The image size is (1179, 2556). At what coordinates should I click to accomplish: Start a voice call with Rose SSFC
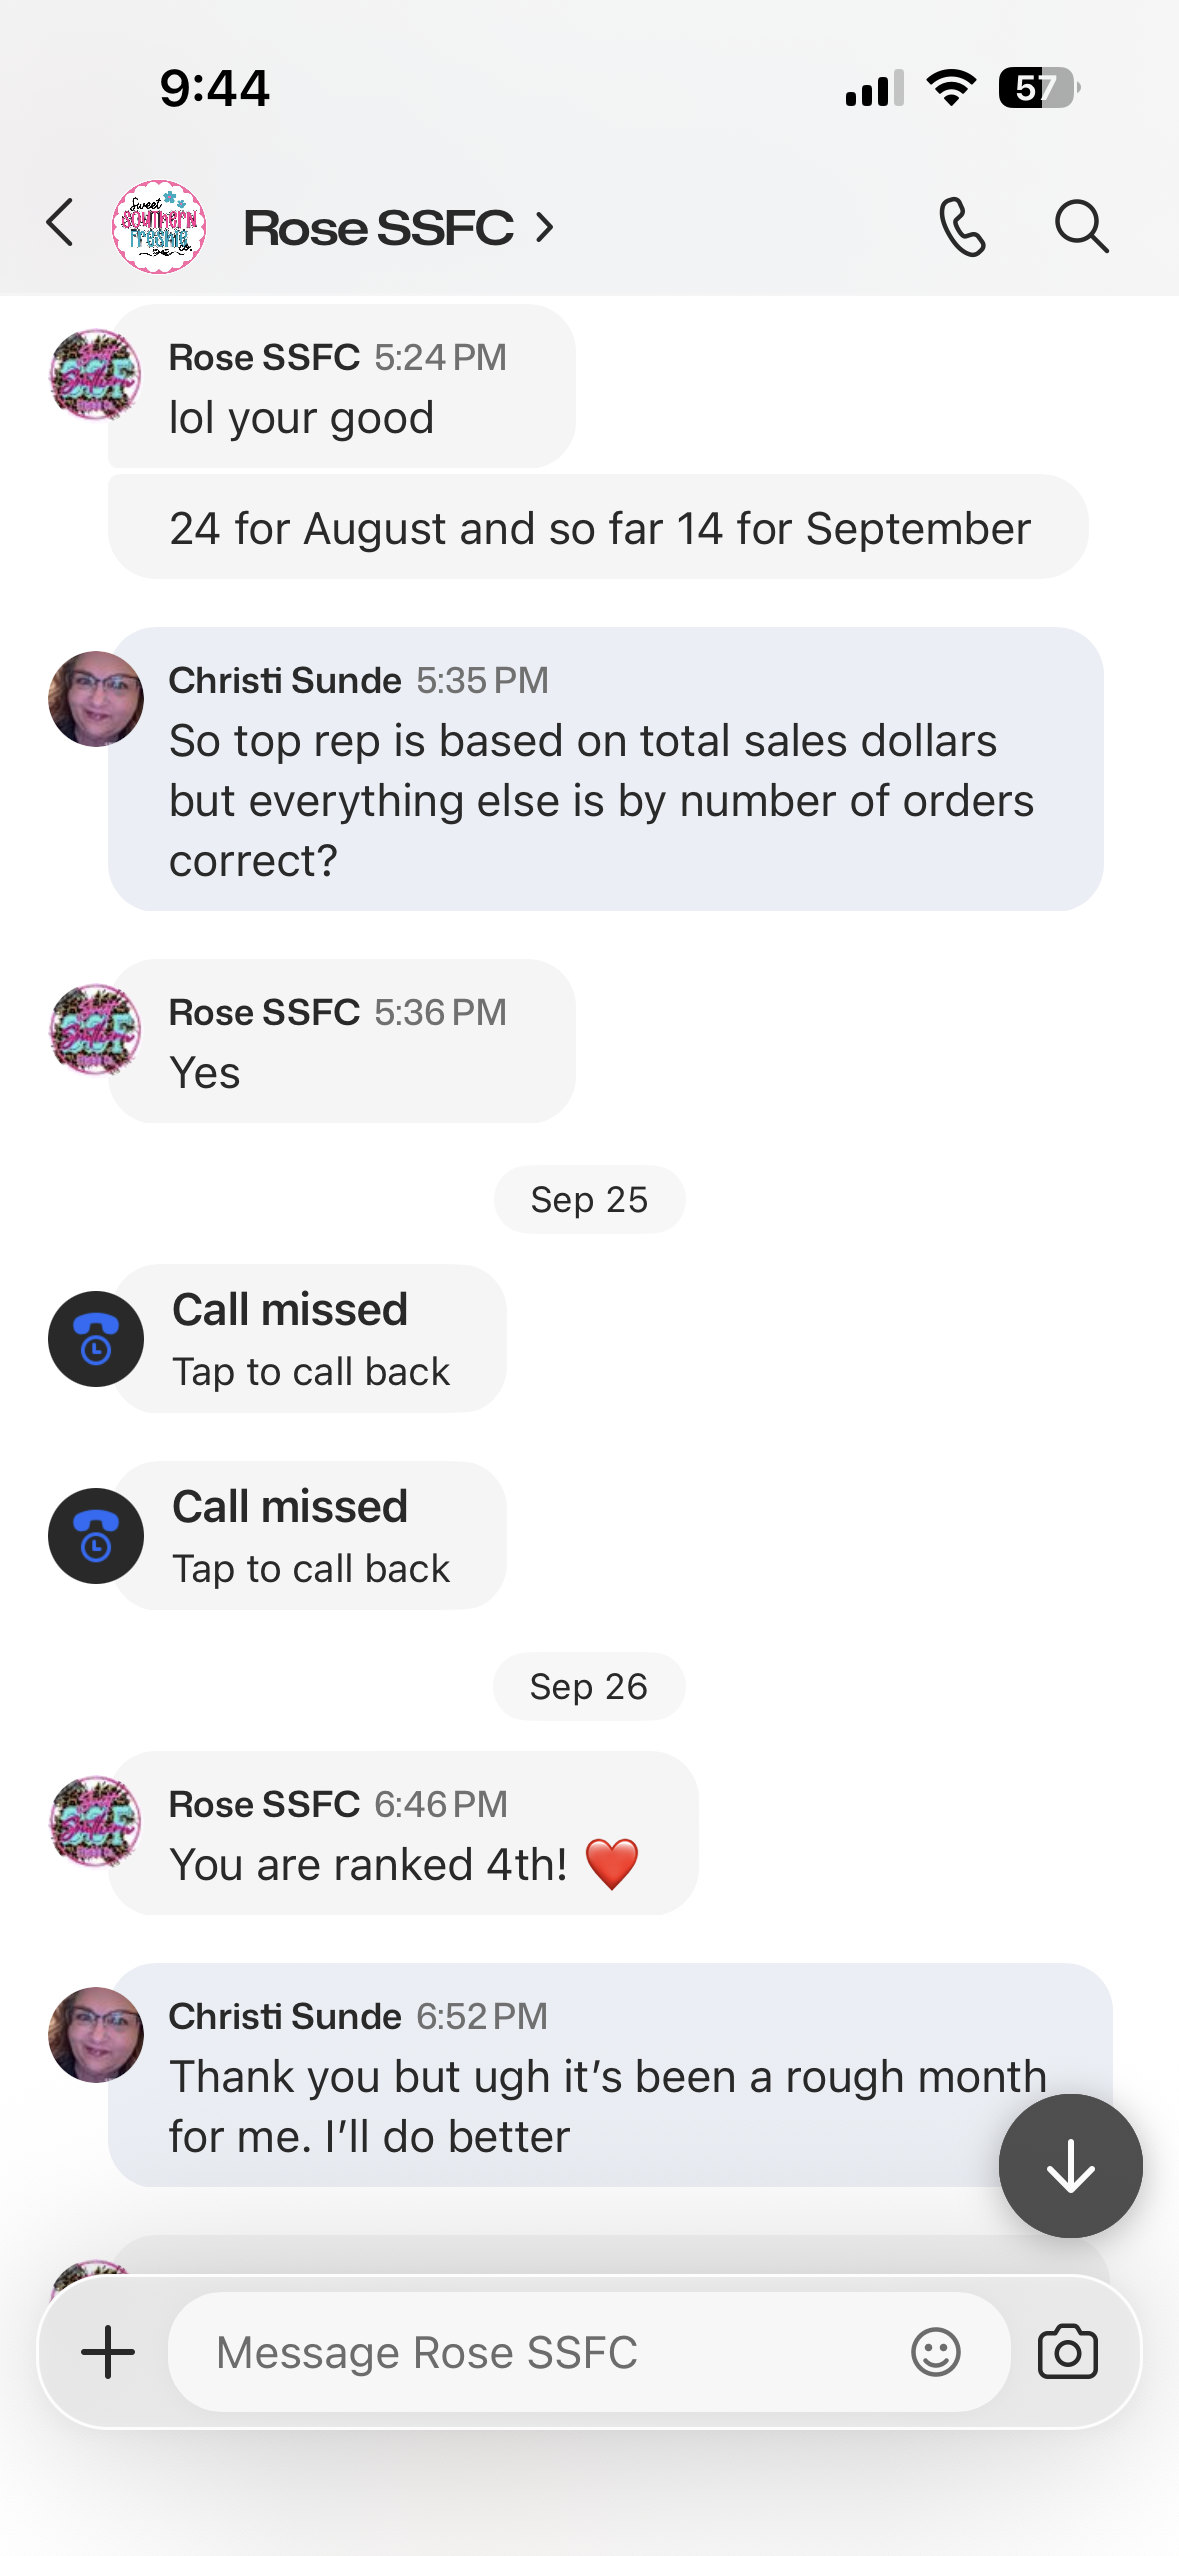click(x=962, y=227)
